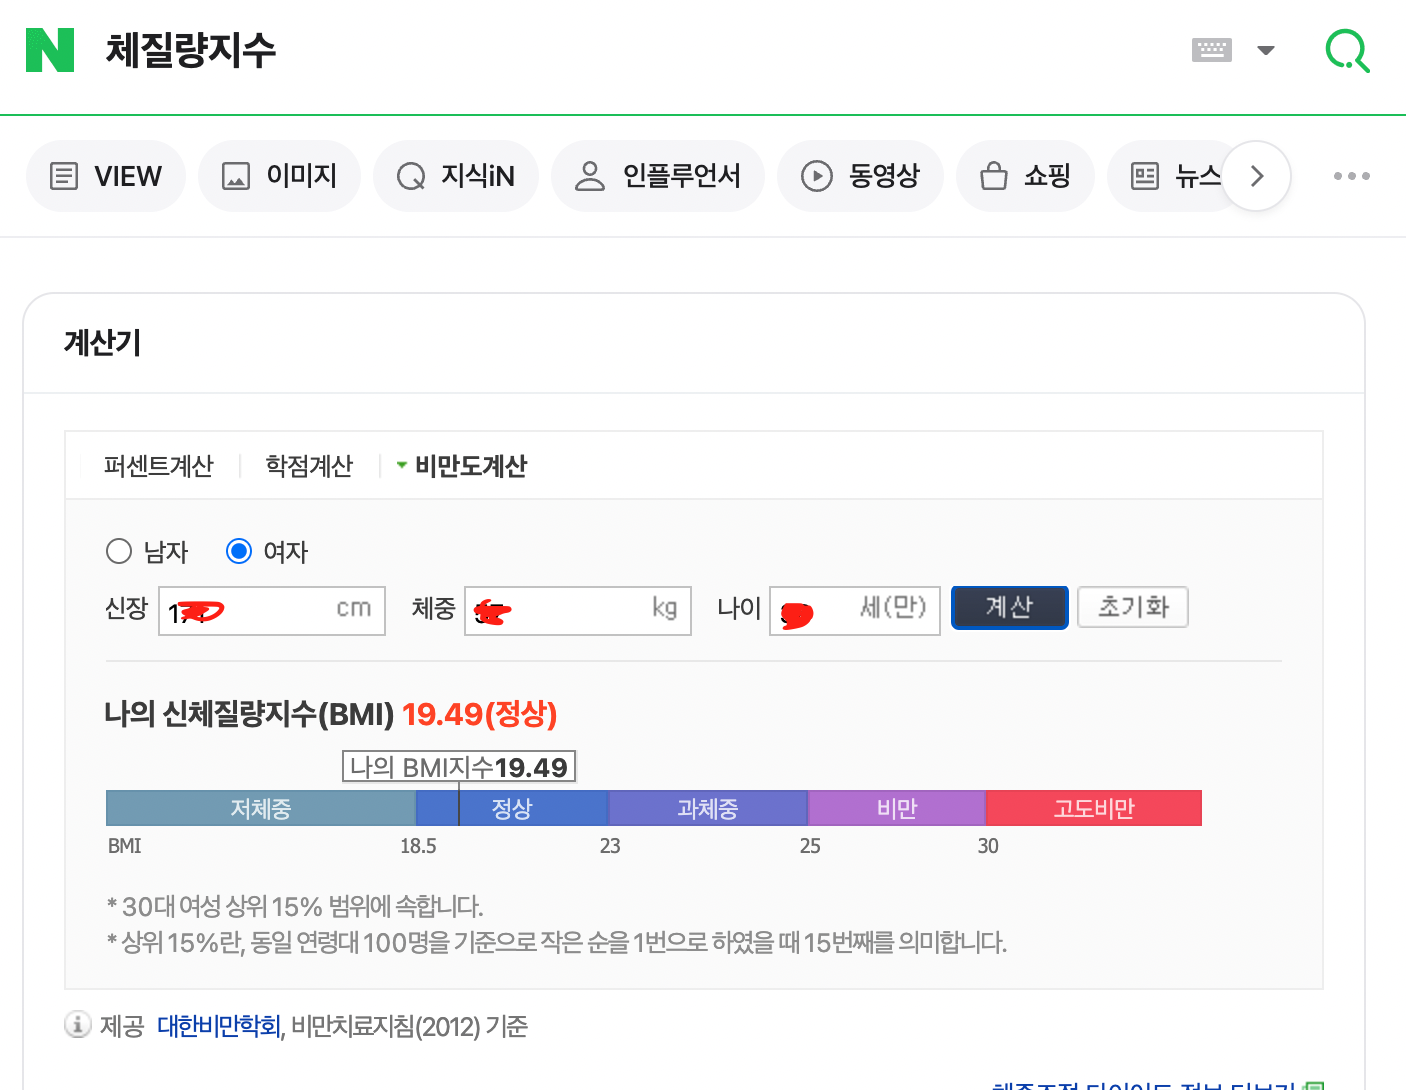
Task: Select the 여자 radio button
Action: click(239, 551)
